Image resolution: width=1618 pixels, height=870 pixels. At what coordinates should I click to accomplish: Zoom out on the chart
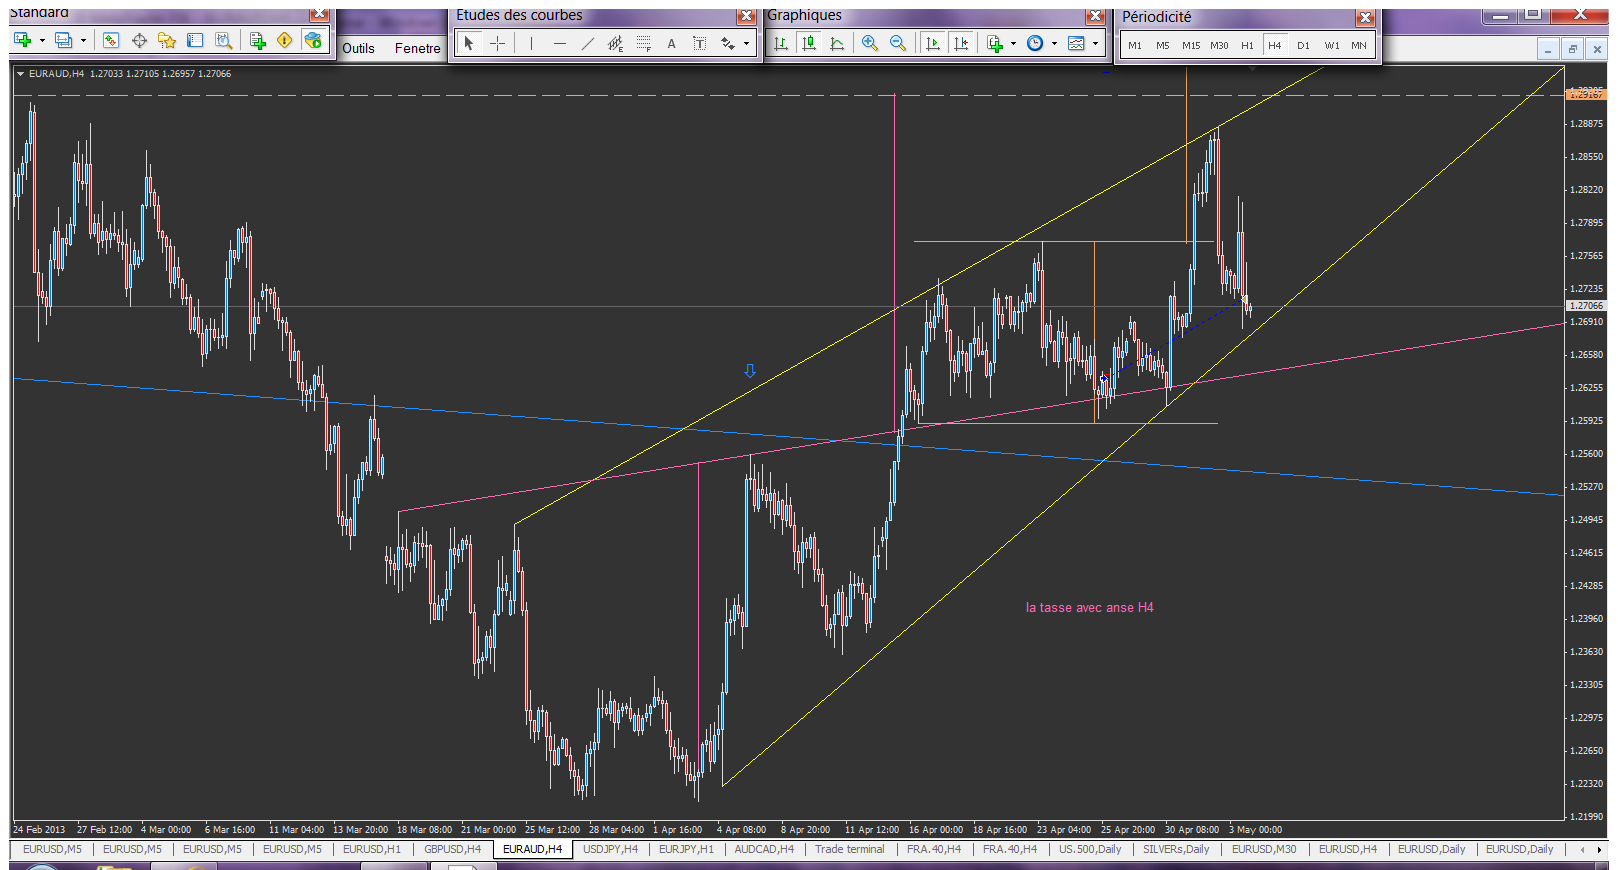(x=897, y=43)
